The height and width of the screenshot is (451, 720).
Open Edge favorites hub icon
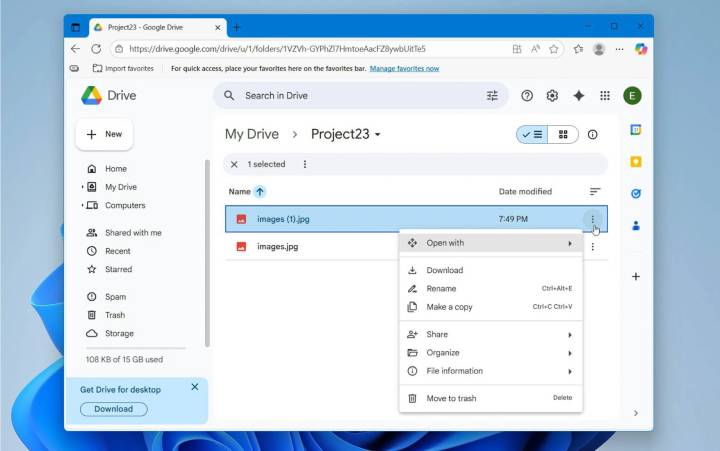click(578, 49)
